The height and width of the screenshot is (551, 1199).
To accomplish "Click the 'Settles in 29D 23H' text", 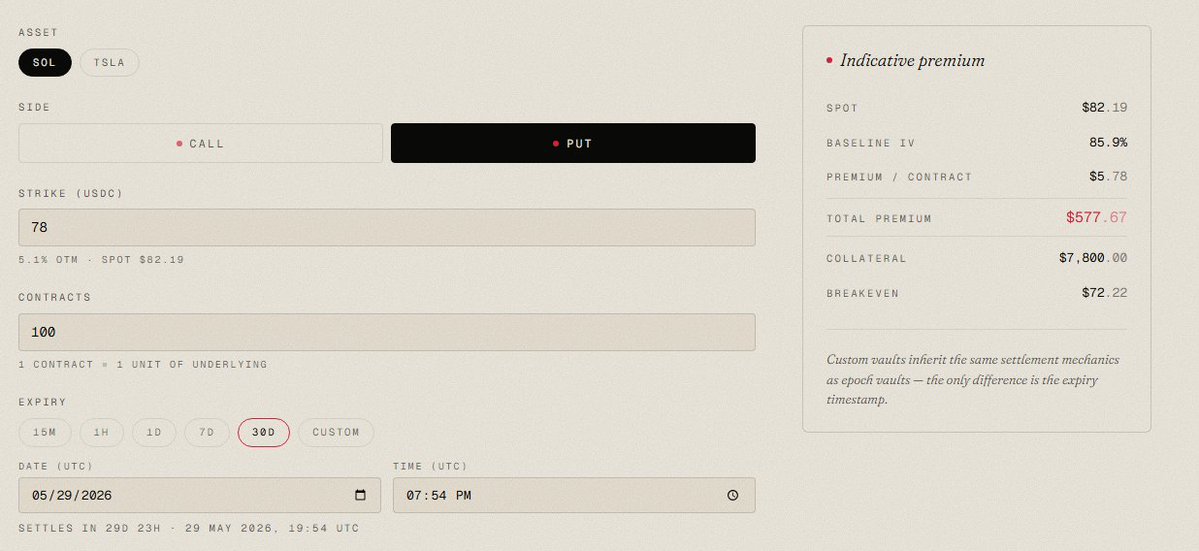I will (189, 528).
